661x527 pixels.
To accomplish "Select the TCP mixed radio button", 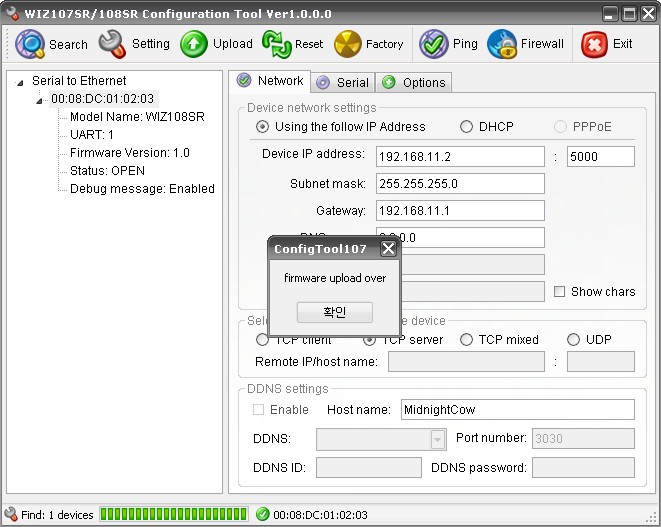I will point(466,339).
